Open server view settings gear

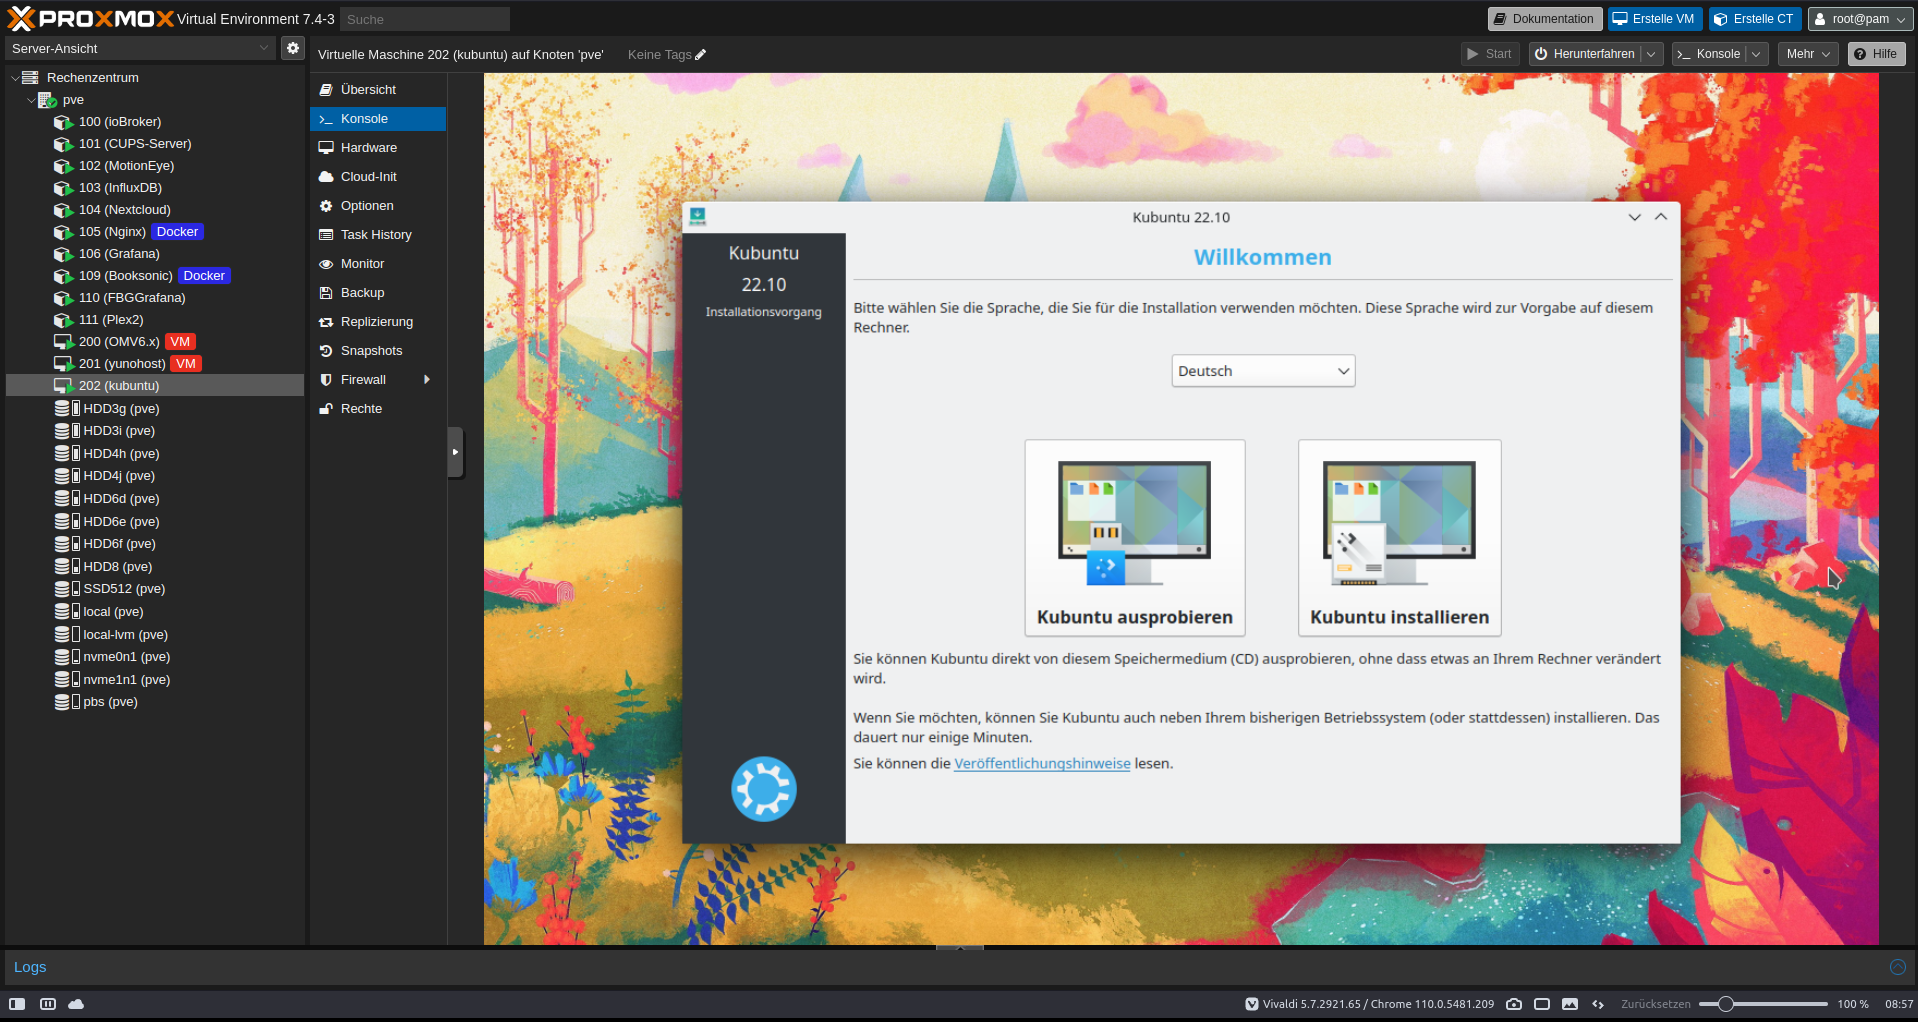292,48
